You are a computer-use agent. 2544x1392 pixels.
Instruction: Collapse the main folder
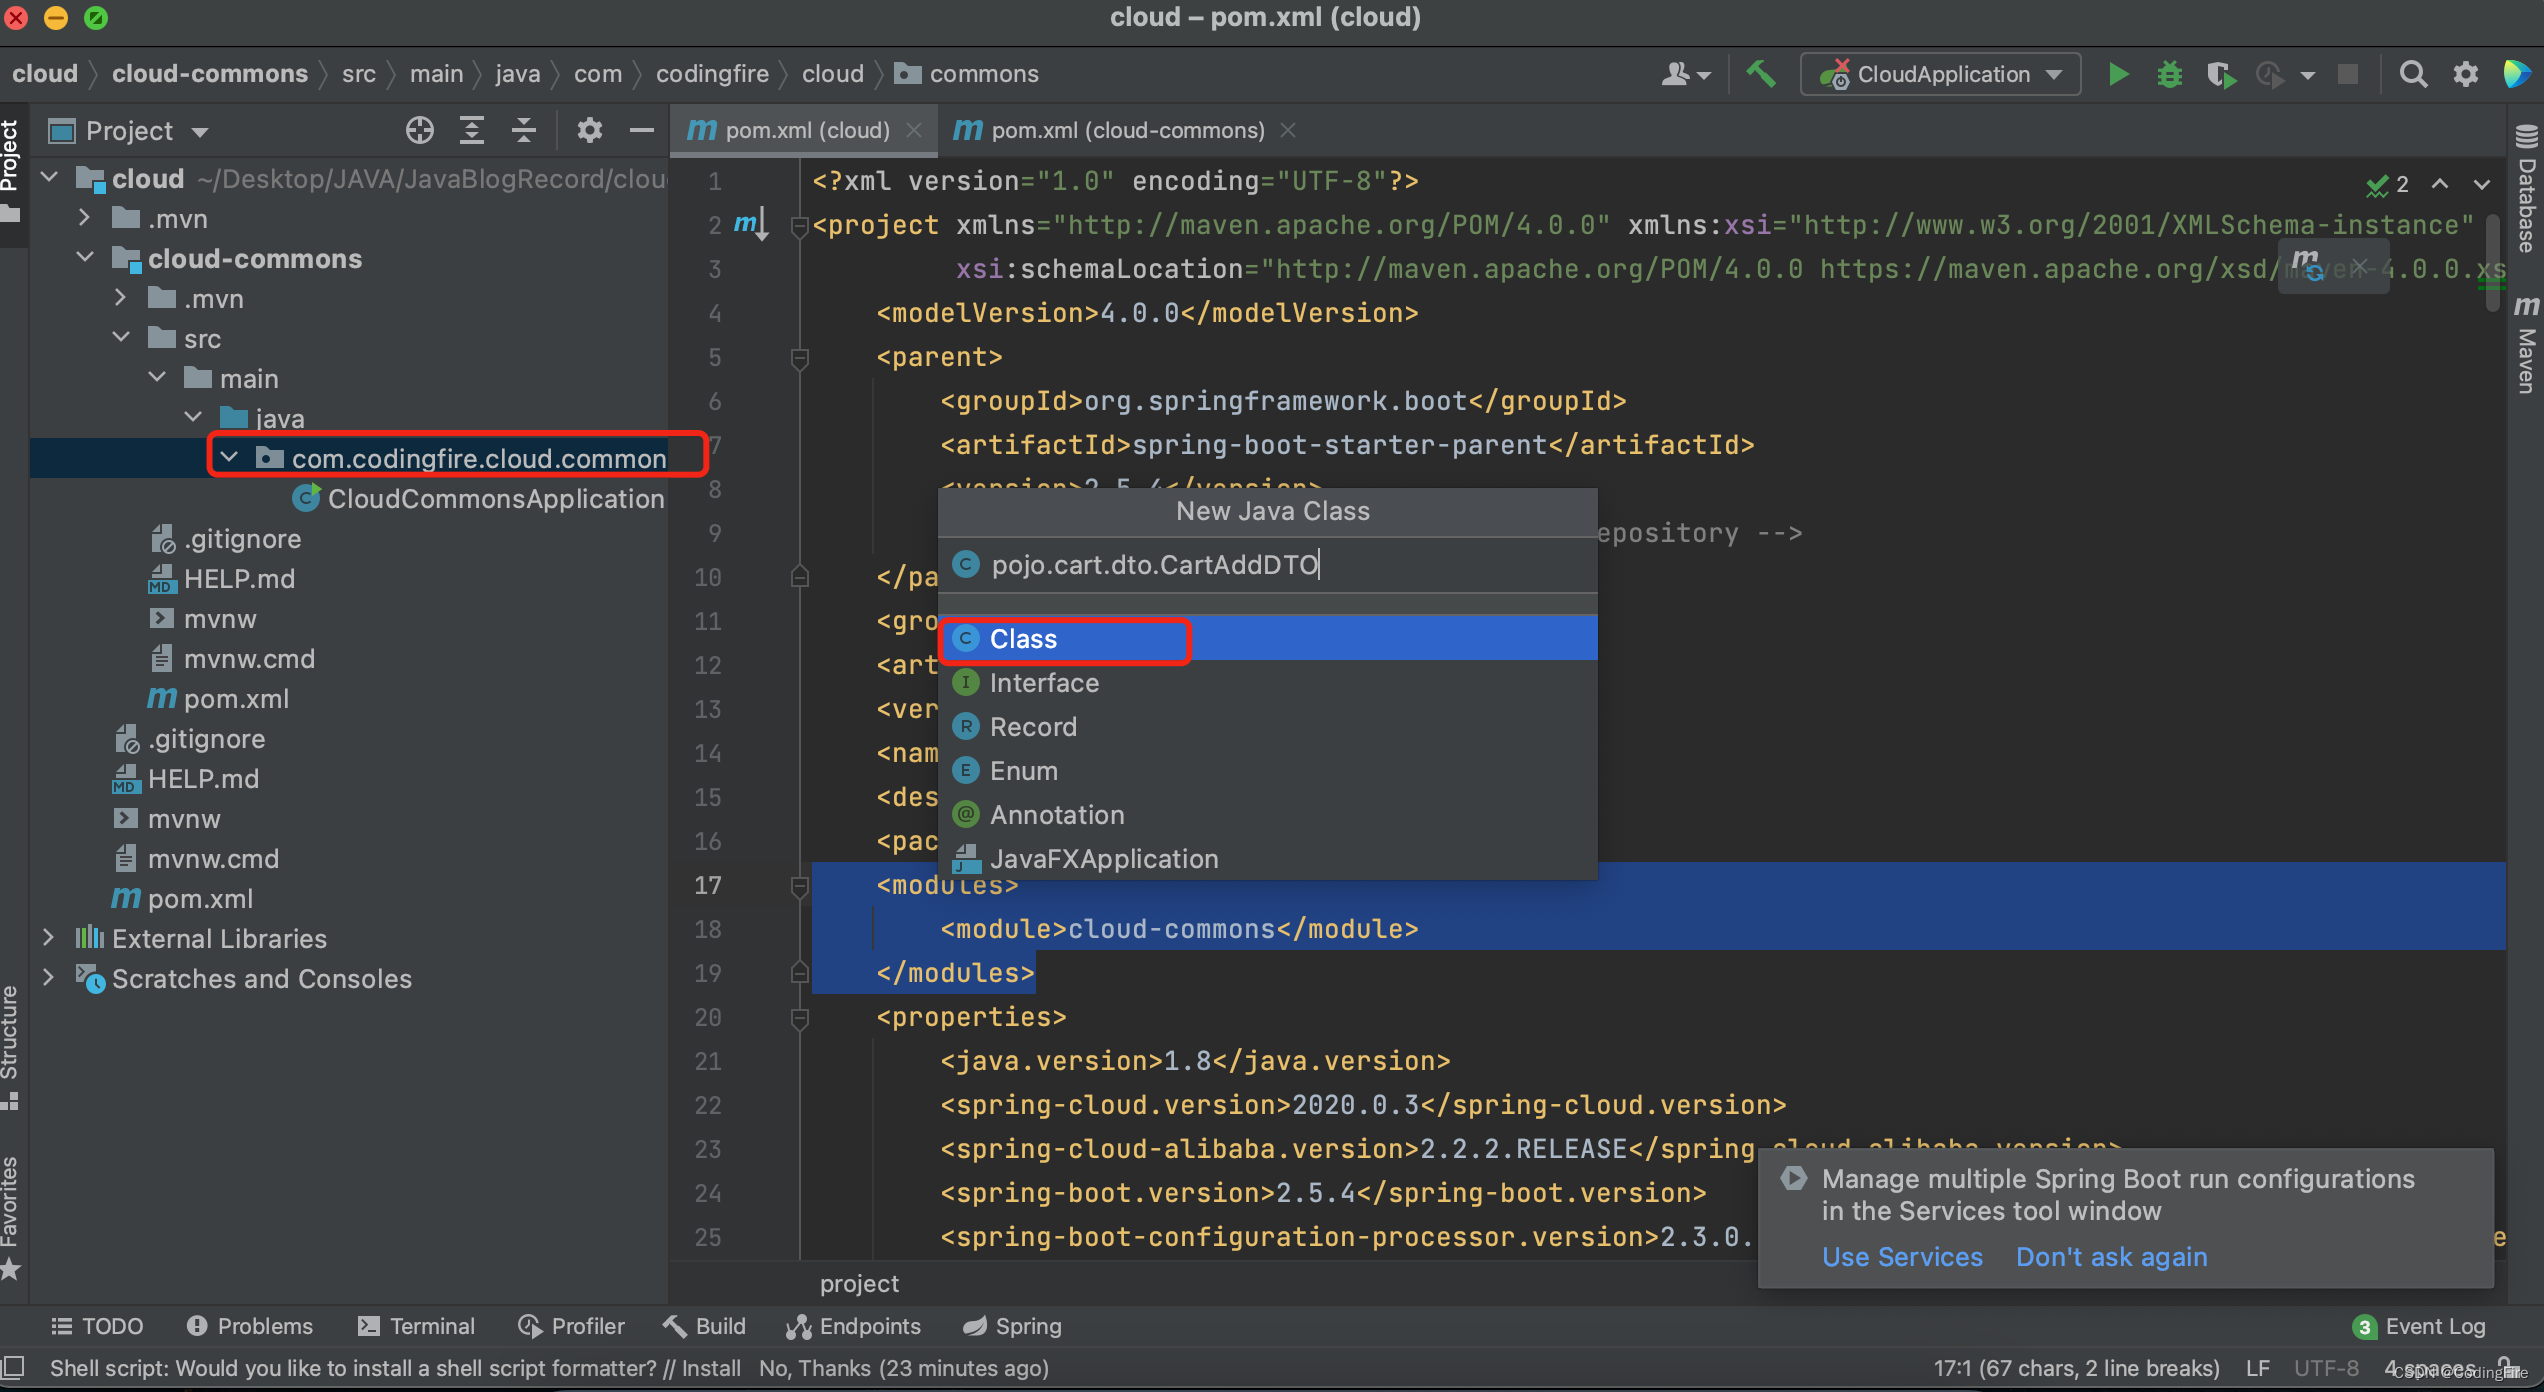[157, 378]
